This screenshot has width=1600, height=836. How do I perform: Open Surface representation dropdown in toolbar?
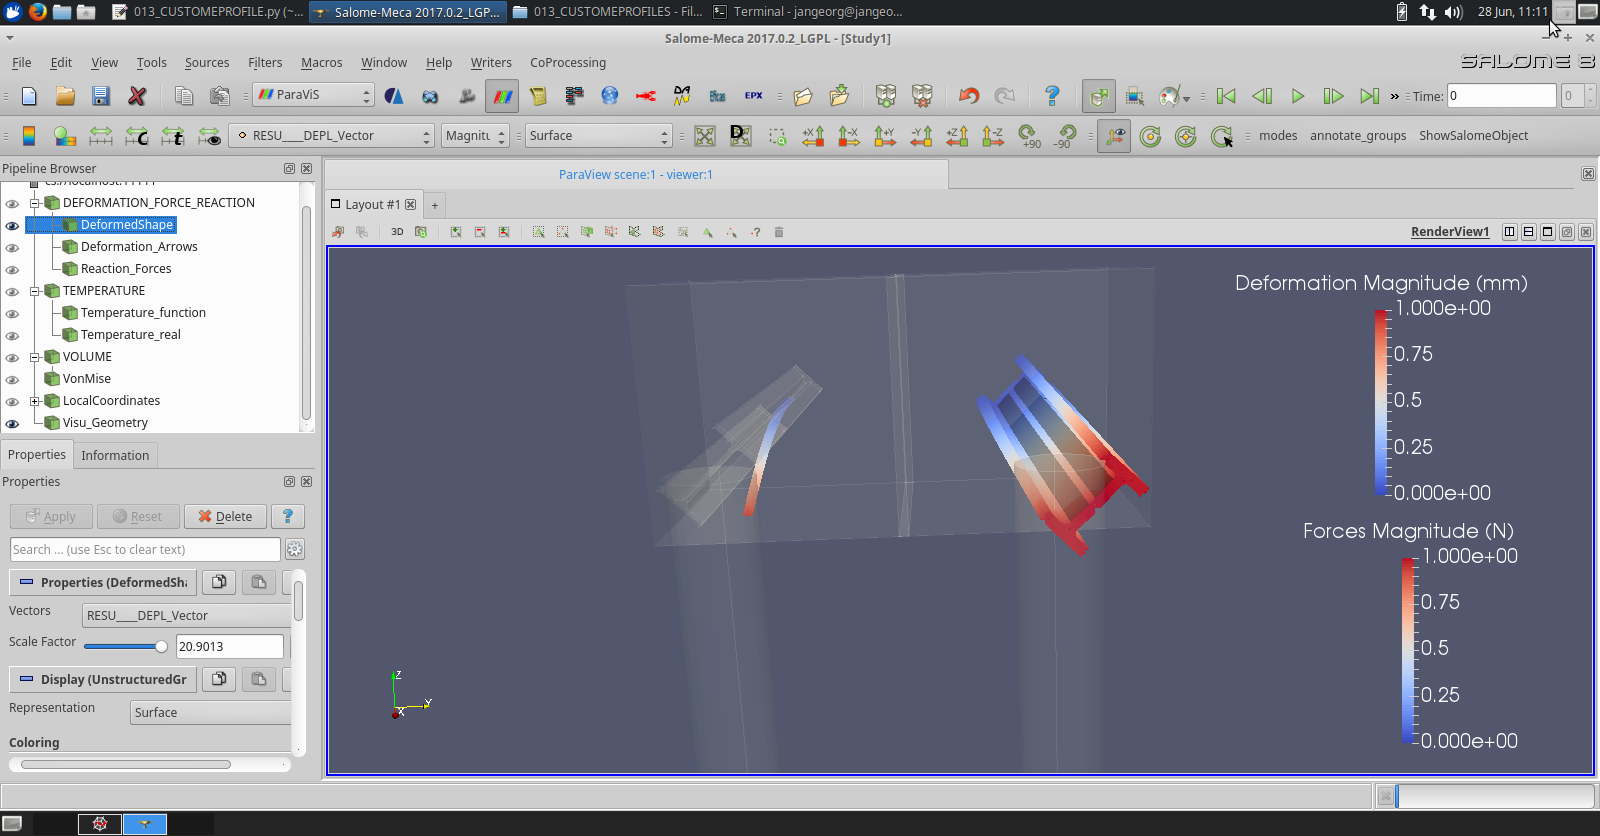[x=598, y=136]
